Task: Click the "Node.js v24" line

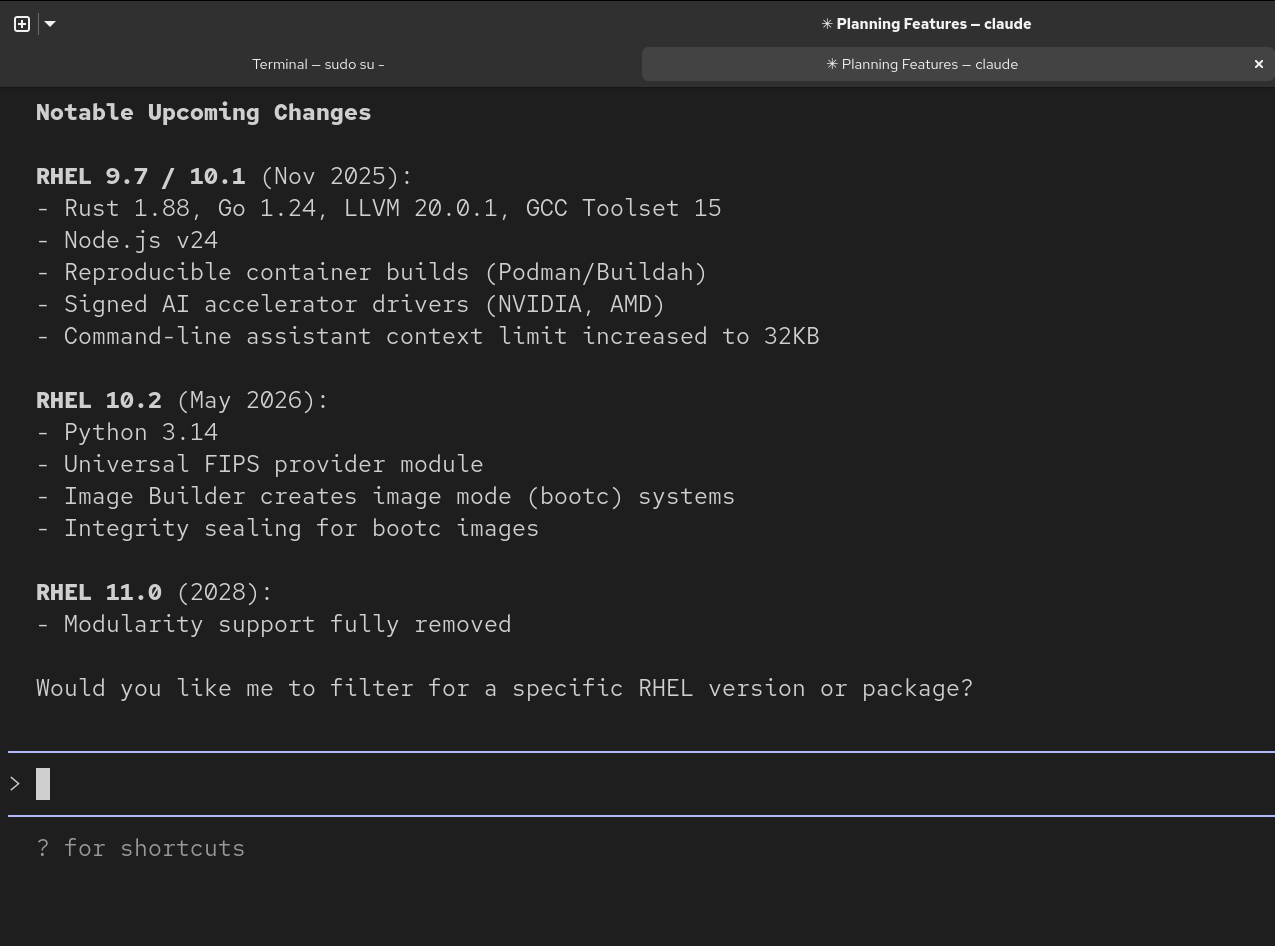Action: 140,240
